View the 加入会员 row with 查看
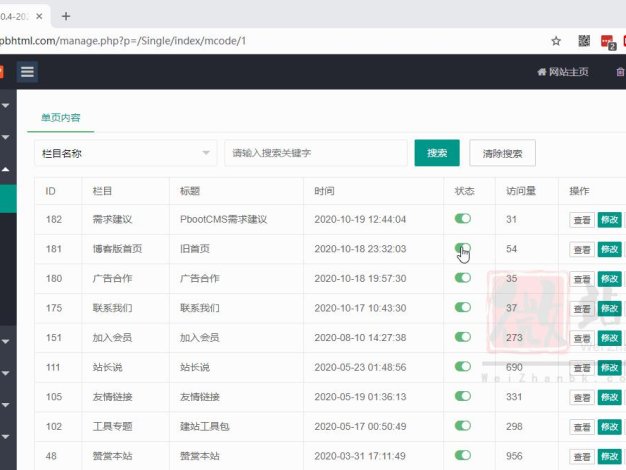The width and height of the screenshot is (626, 470). [x=582, y=338]
